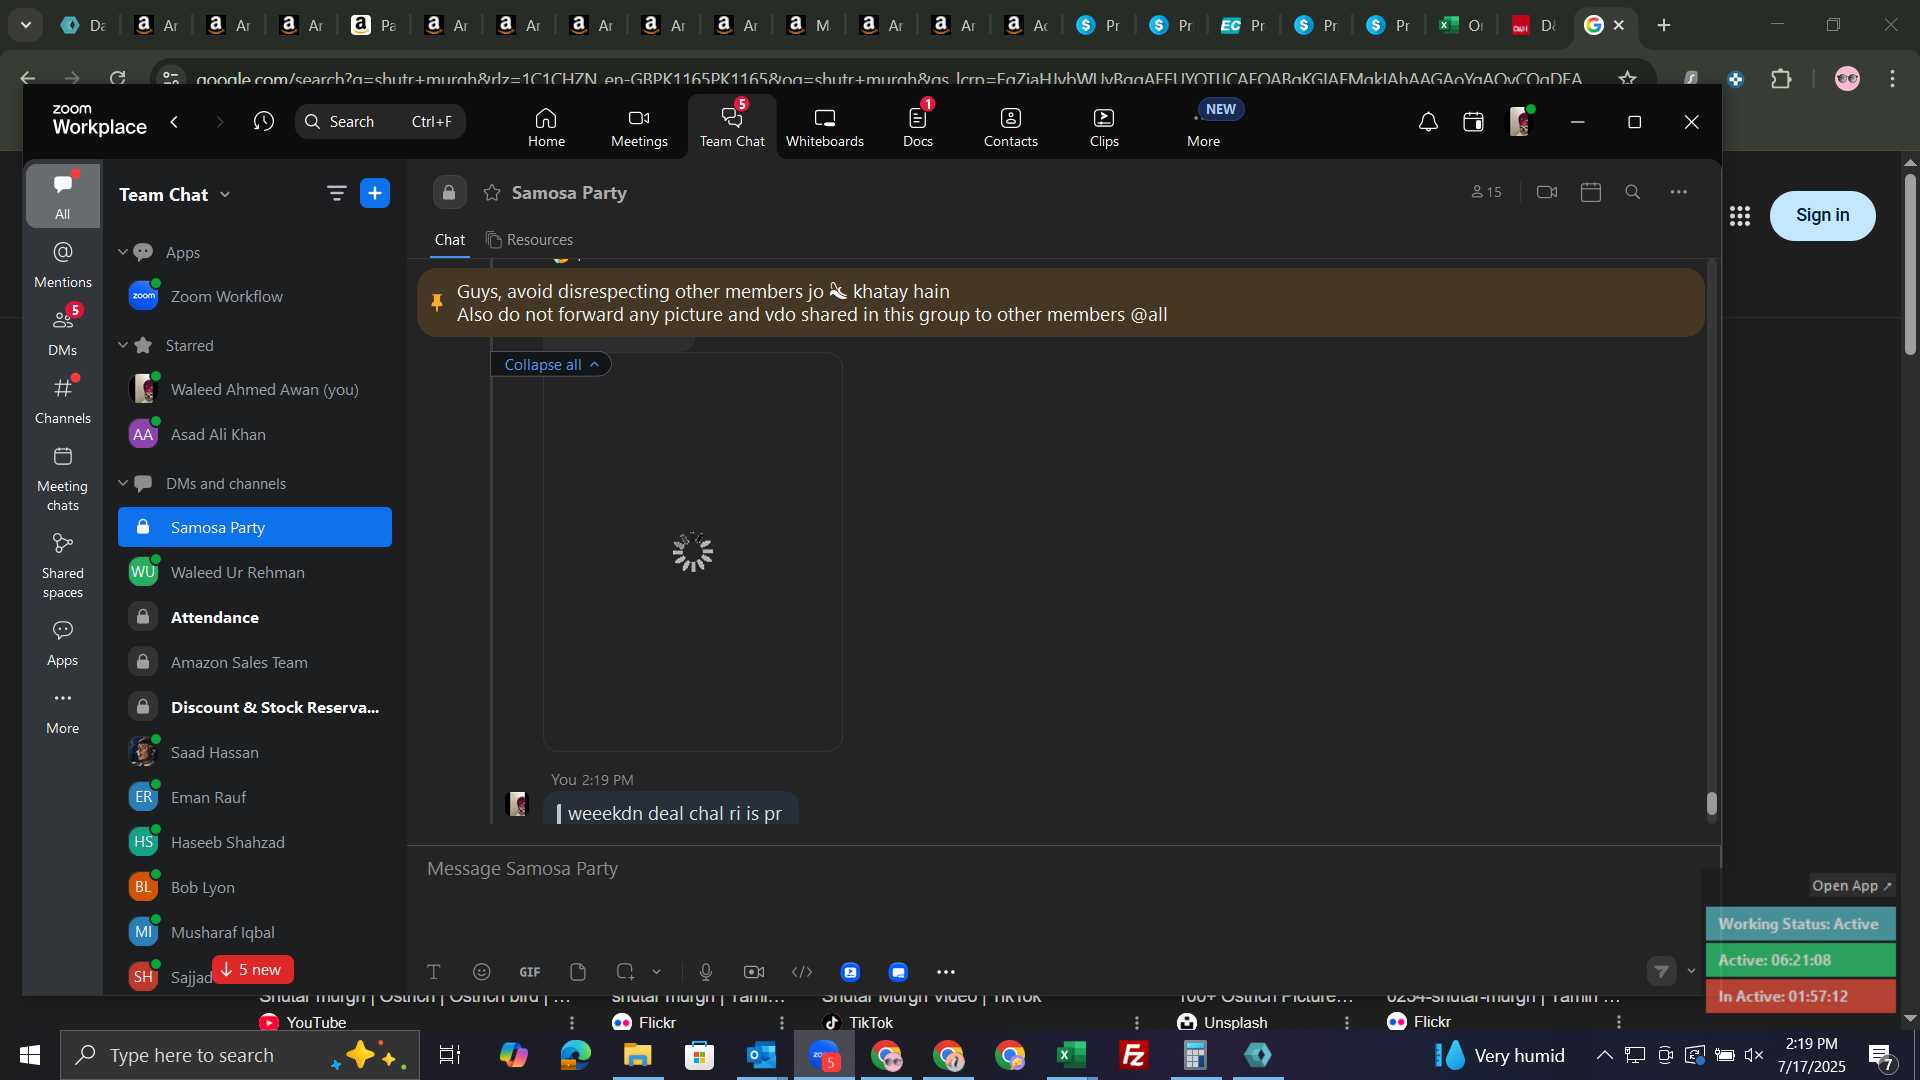Viewport: 1920px width, 1080px height.
Task: Start a video meeting with Samosa Party
Action: click(1547, 192)
